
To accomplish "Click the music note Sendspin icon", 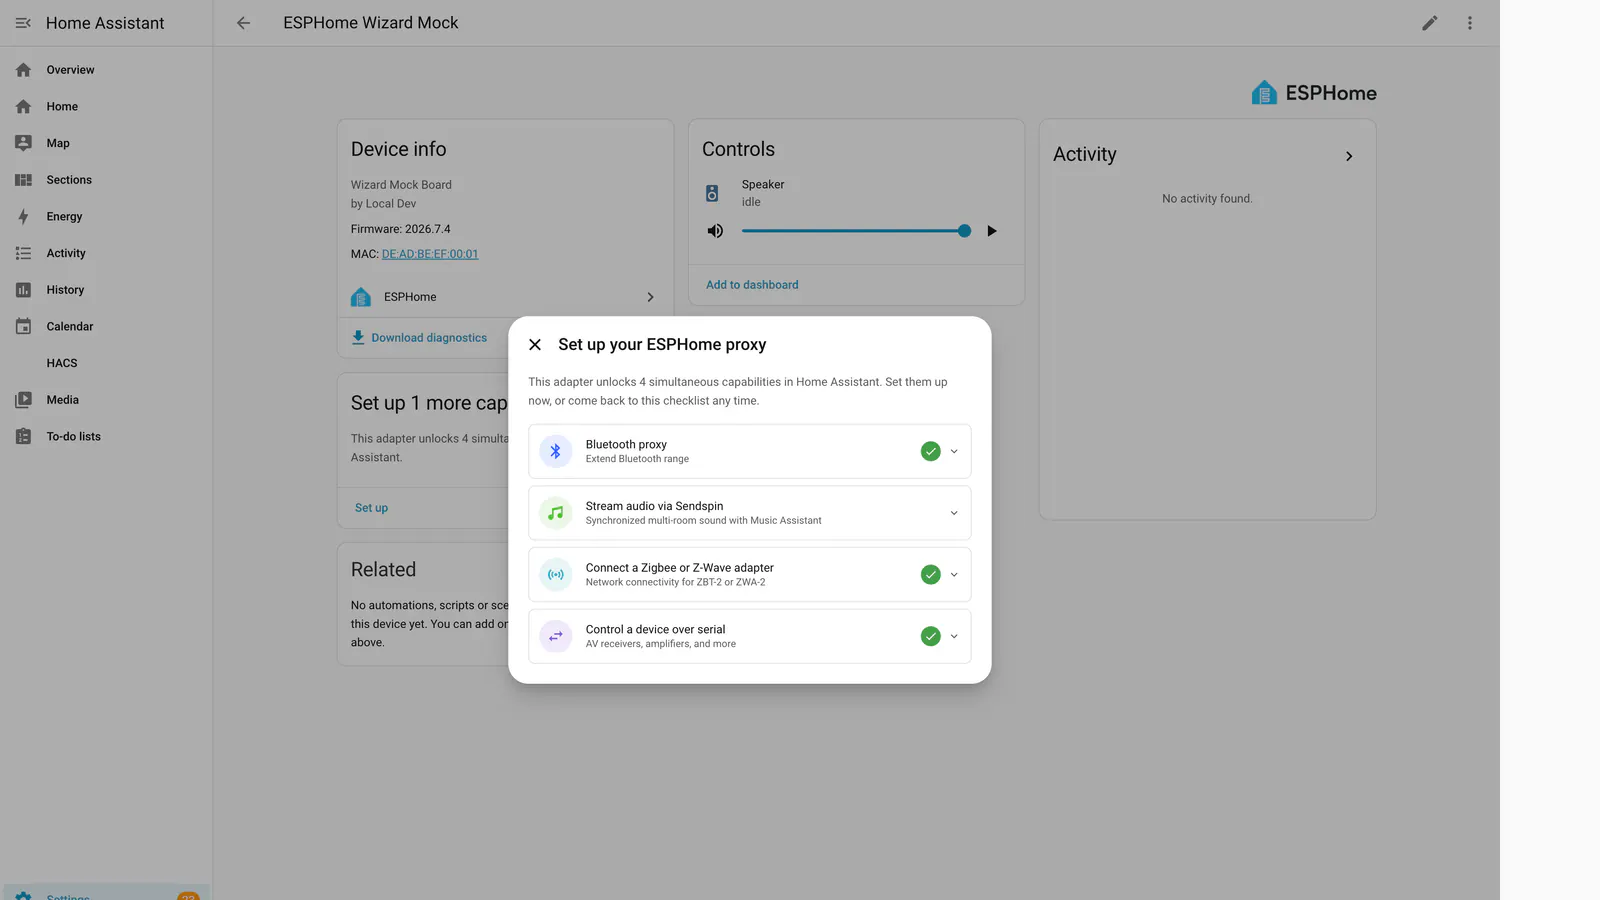I will (x=556, y=513).
